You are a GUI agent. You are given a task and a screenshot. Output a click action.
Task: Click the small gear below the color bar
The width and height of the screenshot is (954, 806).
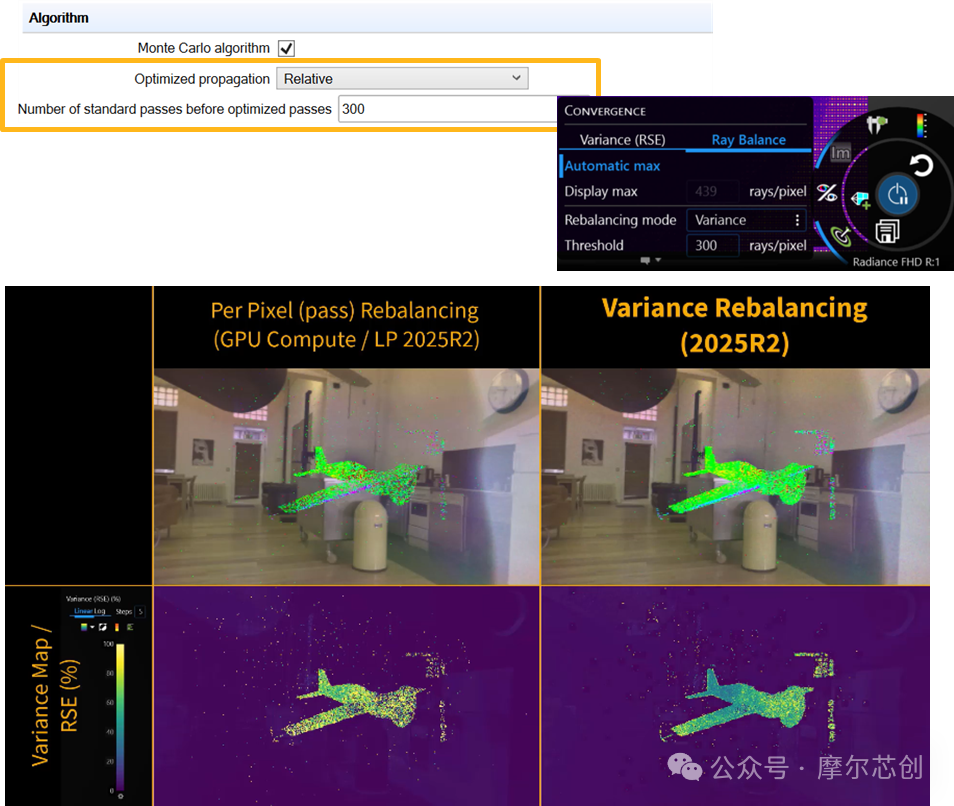click(x=120, y=796)
